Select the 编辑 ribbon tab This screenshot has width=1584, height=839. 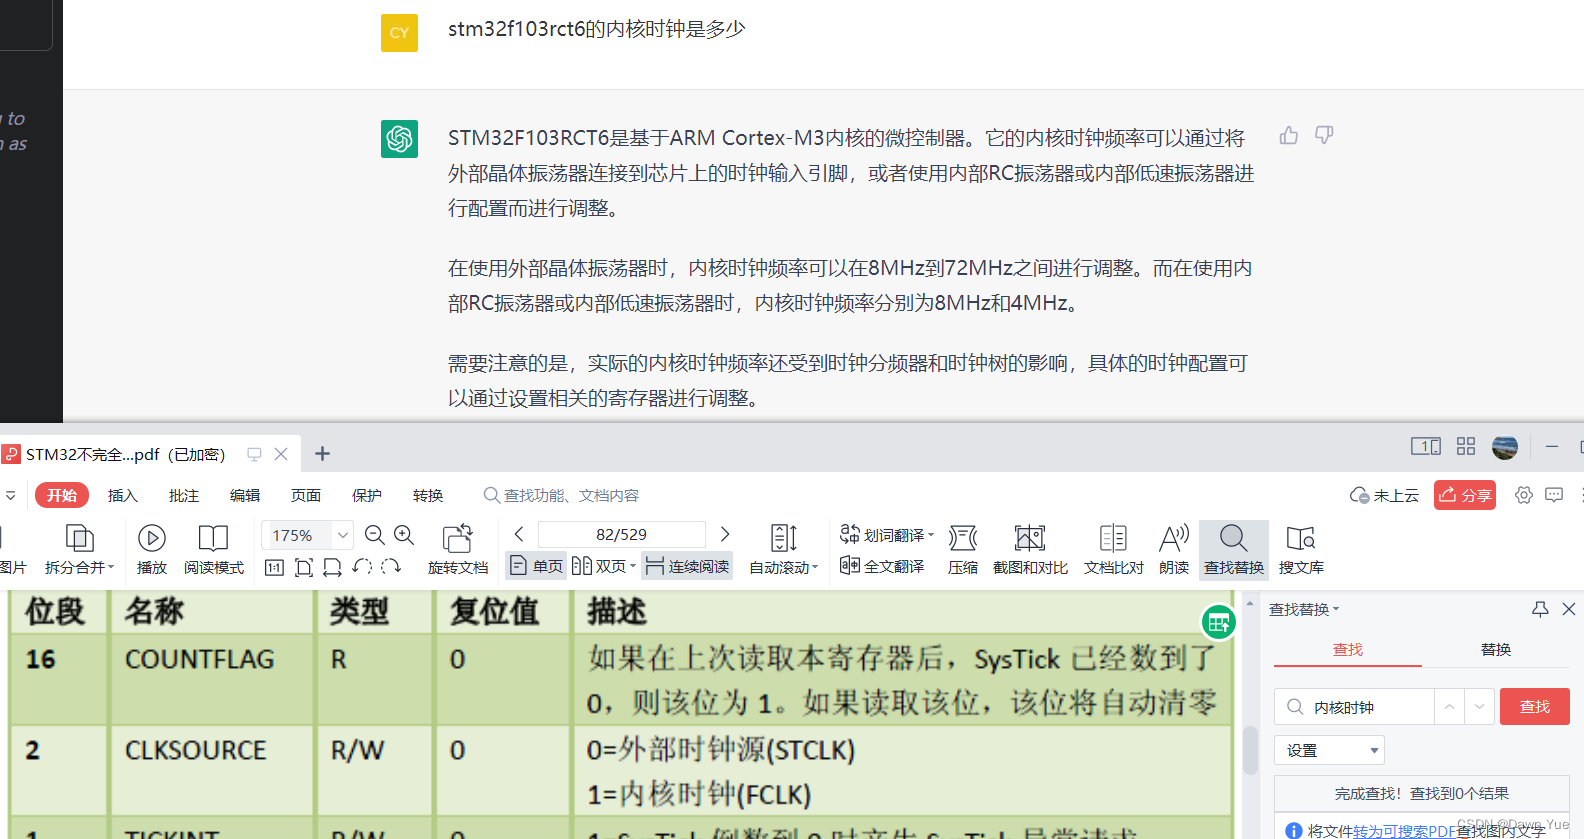click(245, 495)
